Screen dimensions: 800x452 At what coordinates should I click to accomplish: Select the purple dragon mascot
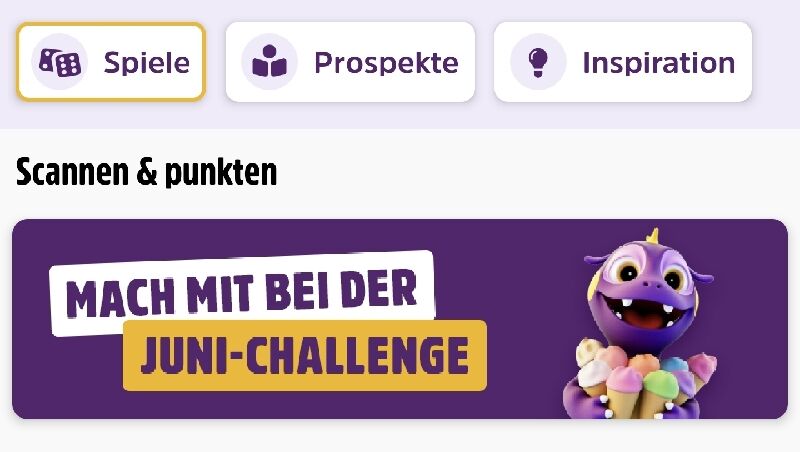[x=644, y=324]
